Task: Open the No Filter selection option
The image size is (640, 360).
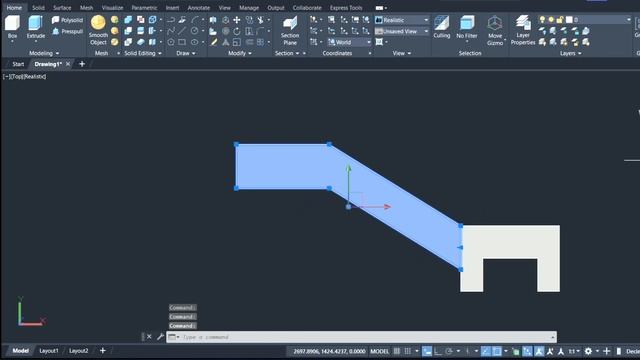Action: pos(467,27)
